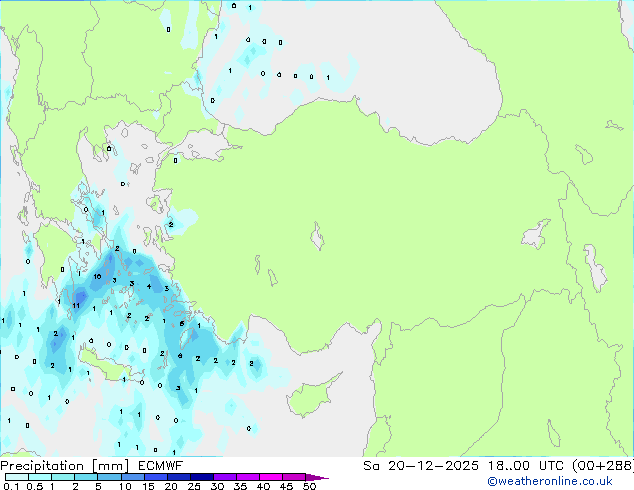Screen dimensions: 634x490
Task: Pick the 30–35 mm legend color swatch
Action: (x=225, y=477)
